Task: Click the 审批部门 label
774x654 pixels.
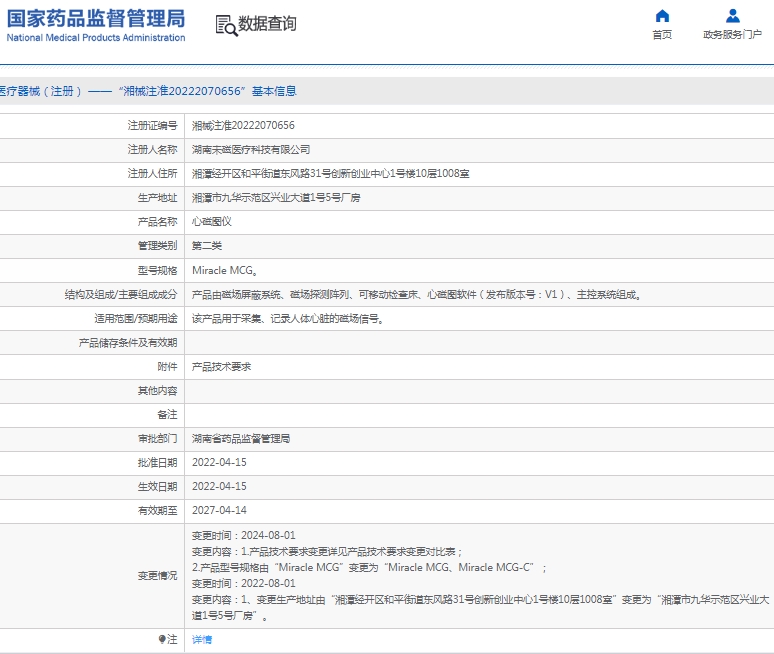Action: (x=157, y=438)
